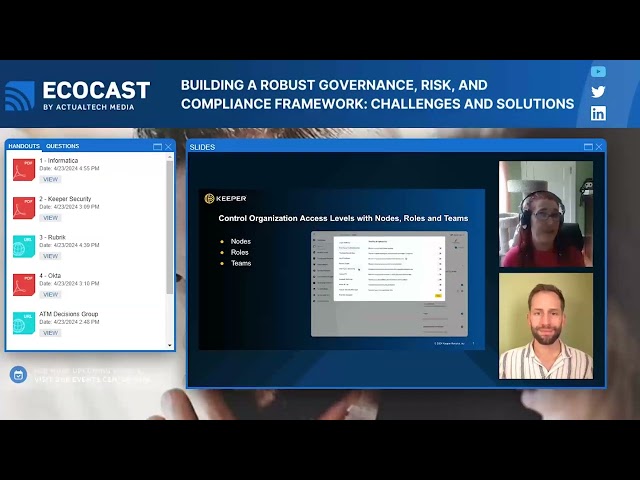The width and height of the screenshot is (640, 480).
Task: Close the Slides panel
Action: [x=599, y=147]
